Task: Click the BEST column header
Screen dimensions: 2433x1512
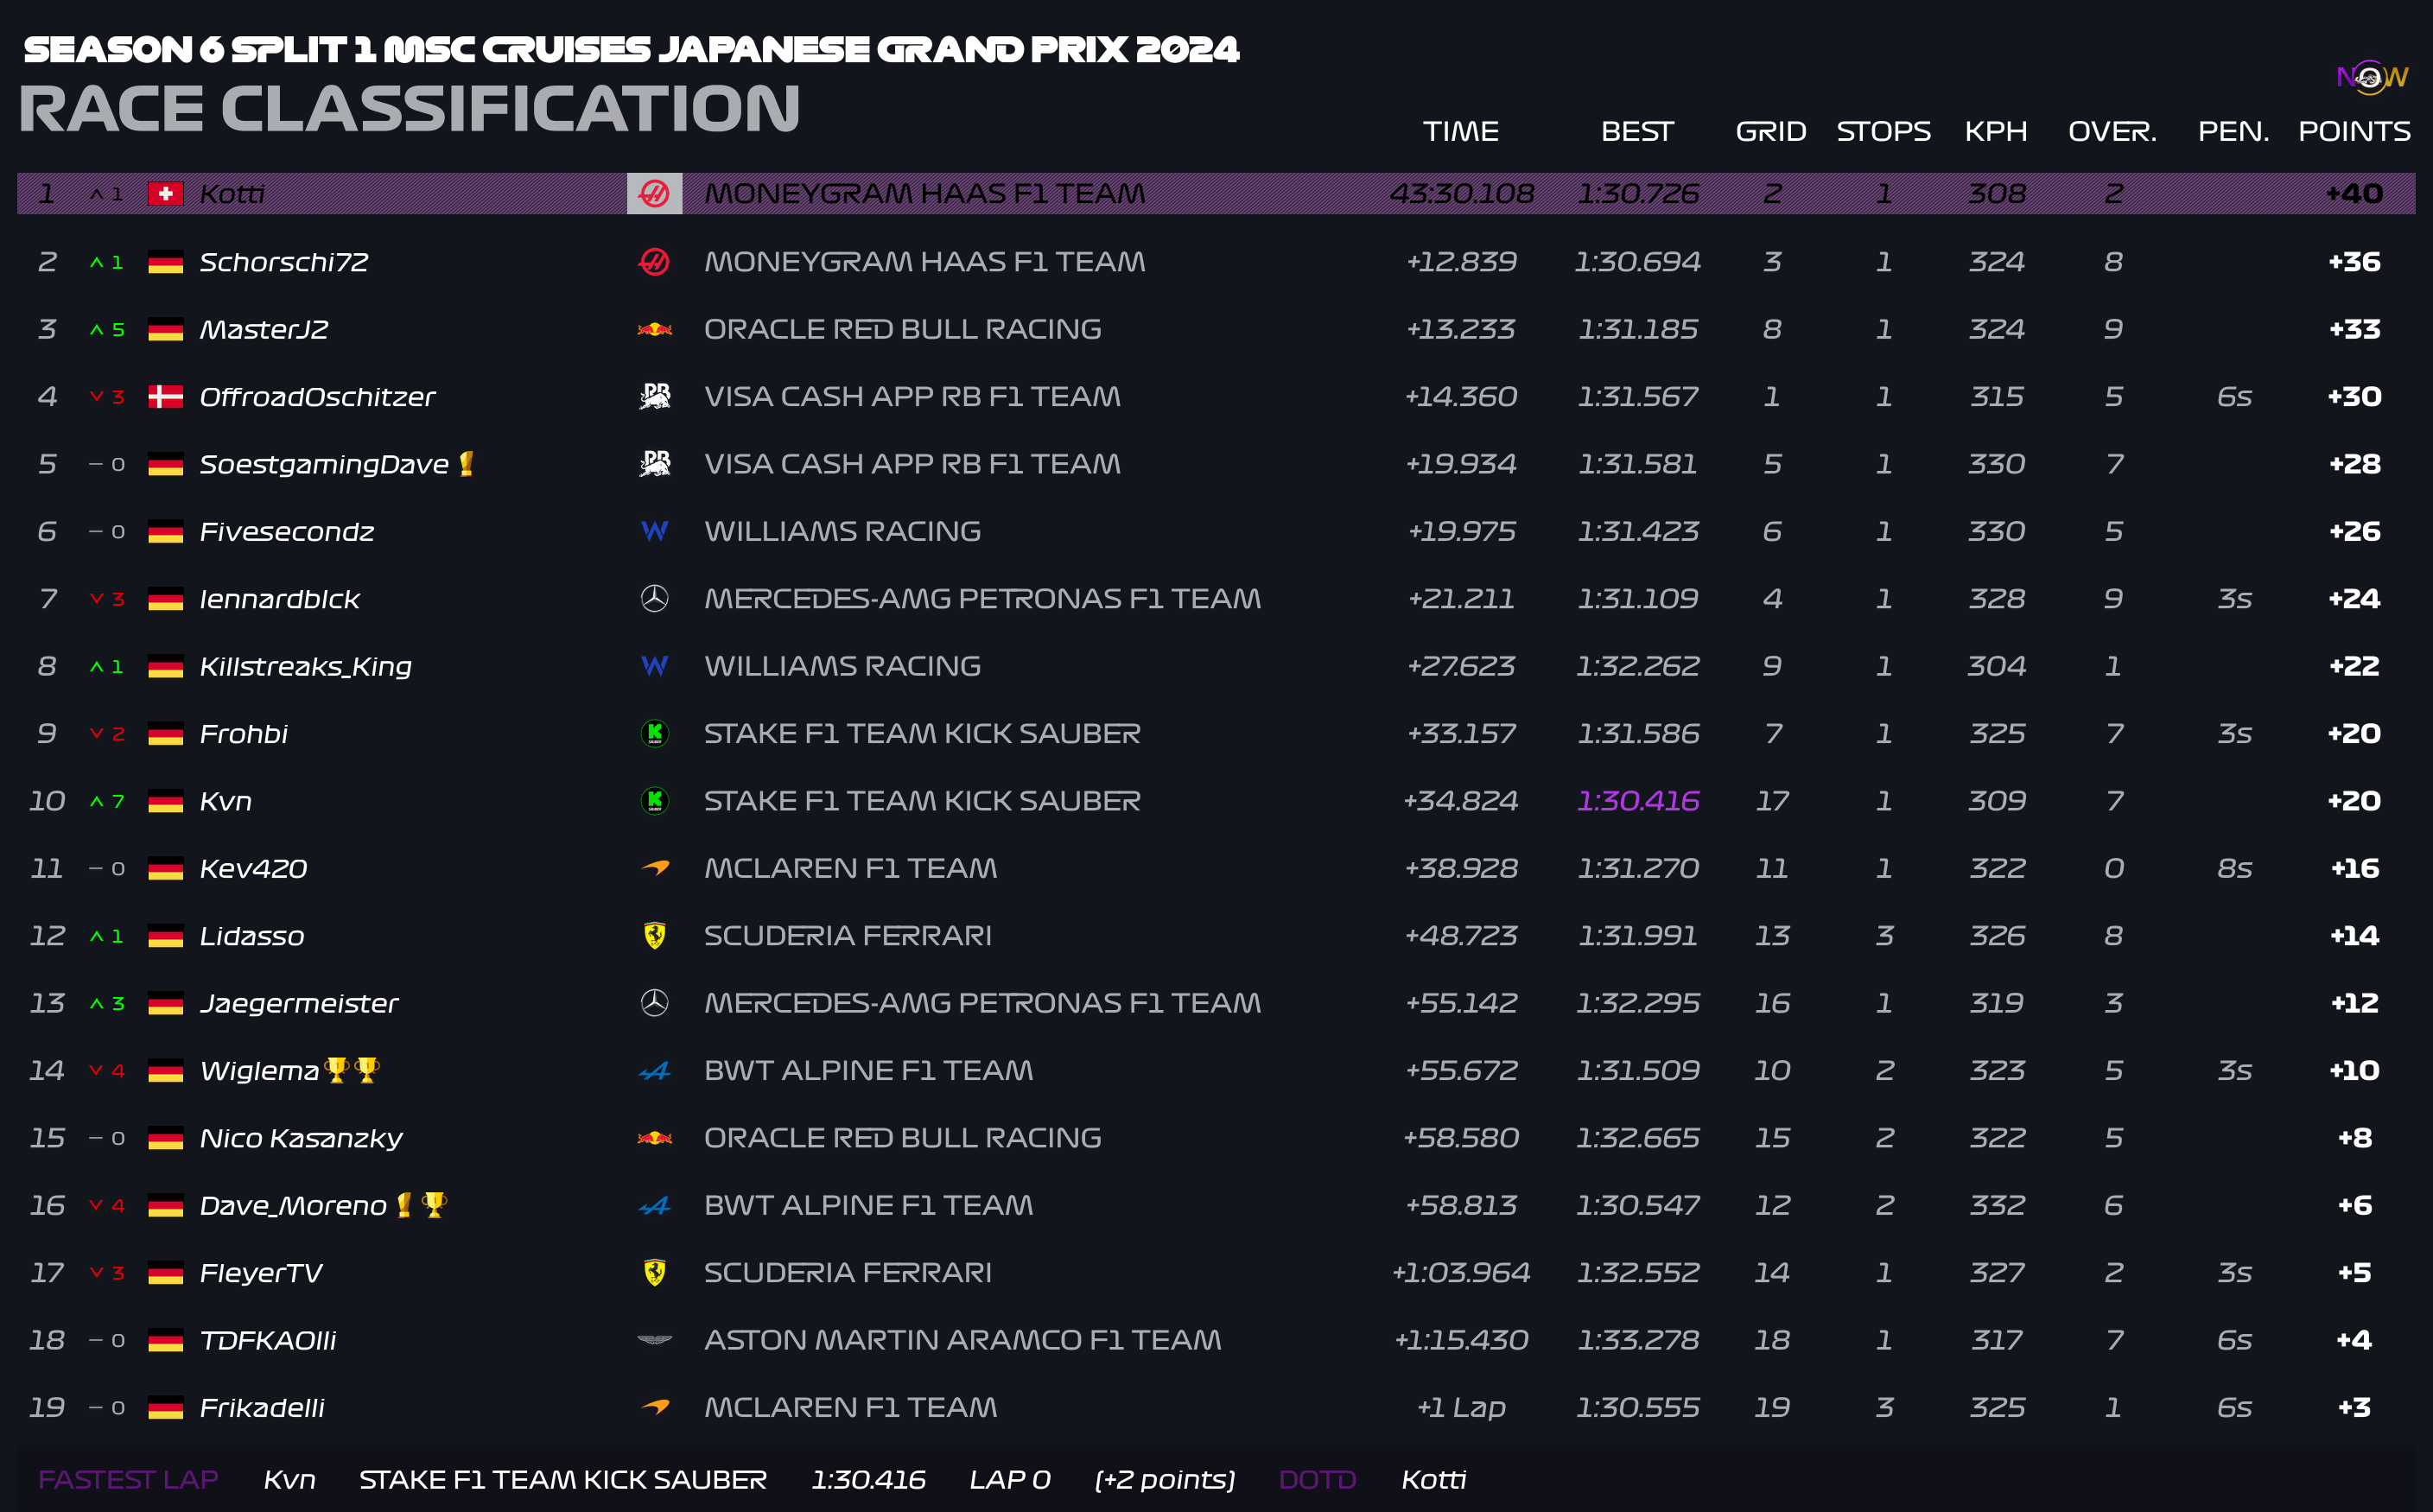Action: coord(1637,131)
